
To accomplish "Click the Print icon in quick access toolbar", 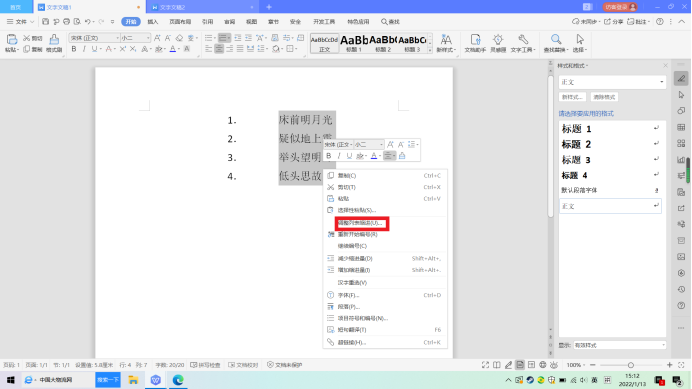I will pos(66,21).
